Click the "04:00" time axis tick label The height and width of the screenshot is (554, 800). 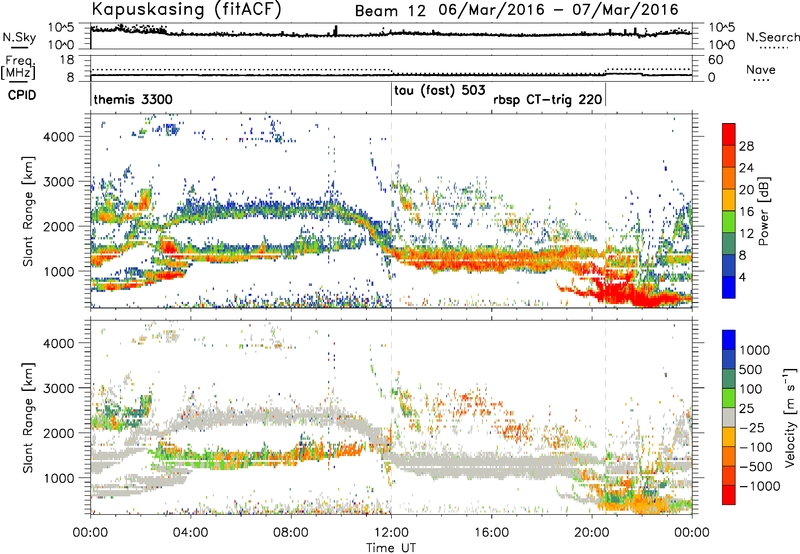coord(190,533)
